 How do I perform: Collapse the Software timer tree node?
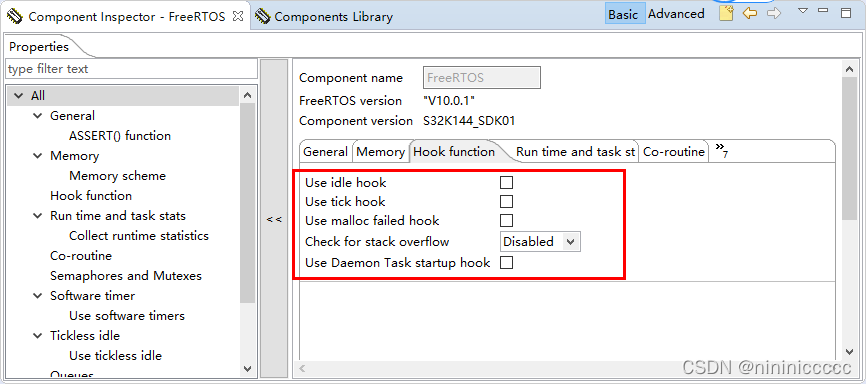tap(38, 296)
